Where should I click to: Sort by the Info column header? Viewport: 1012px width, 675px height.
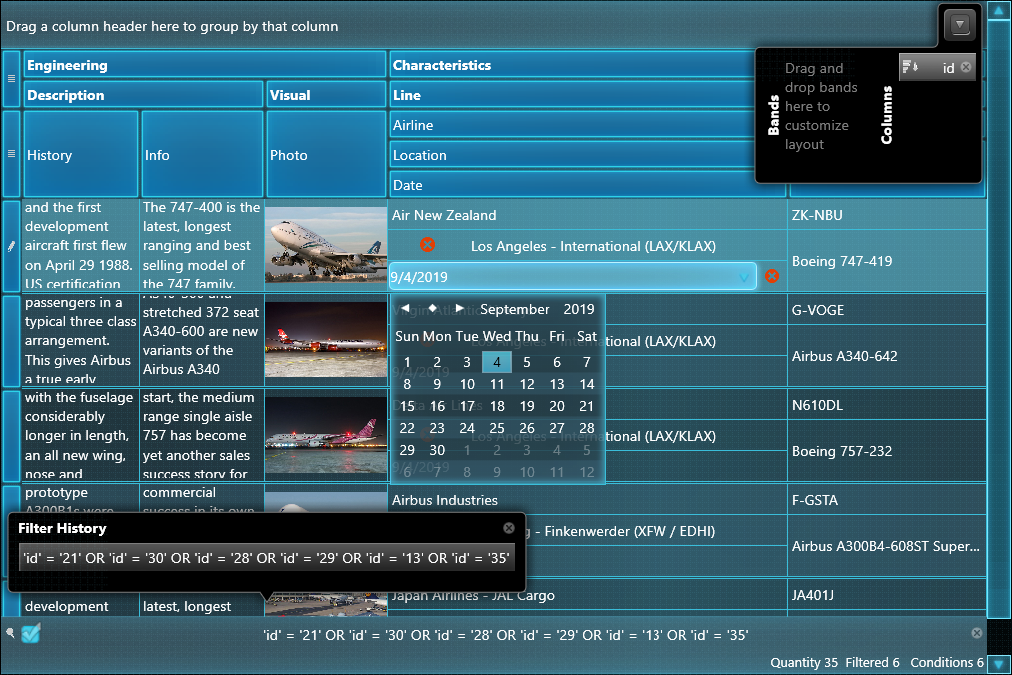(202, 154)
